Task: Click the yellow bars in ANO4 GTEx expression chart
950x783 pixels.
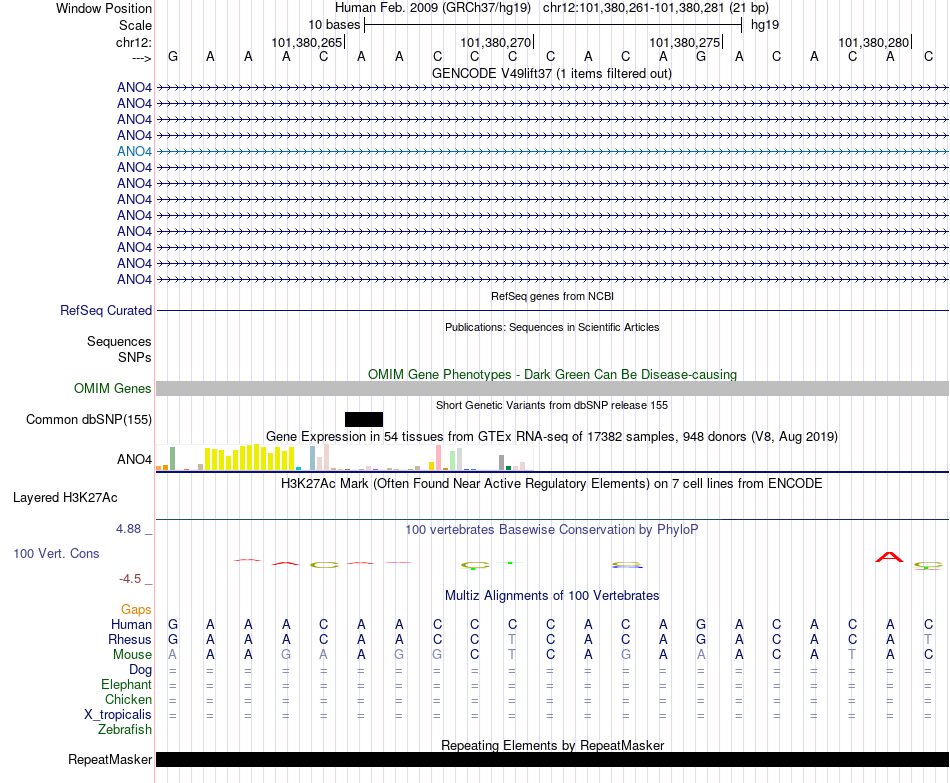Action: (x=249, y=458)
